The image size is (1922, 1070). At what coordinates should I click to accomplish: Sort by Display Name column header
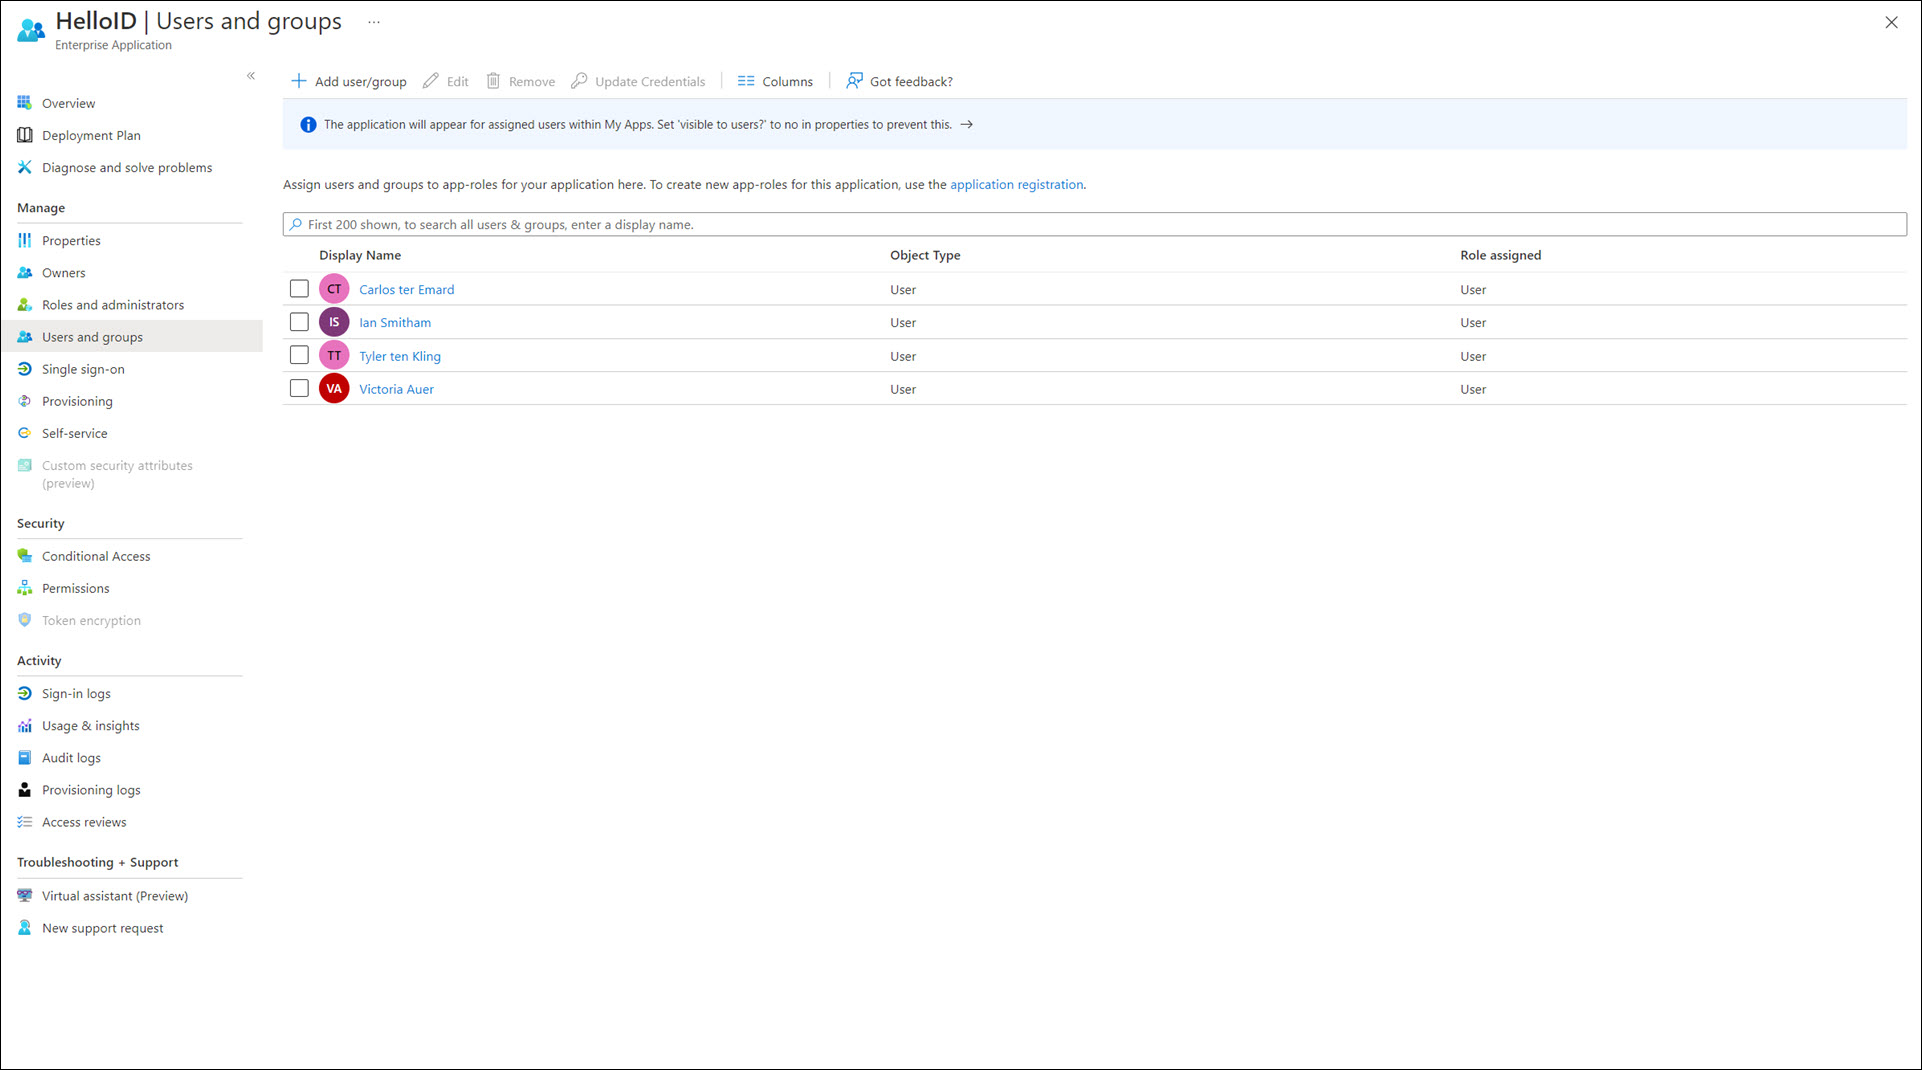click(360, 255)
